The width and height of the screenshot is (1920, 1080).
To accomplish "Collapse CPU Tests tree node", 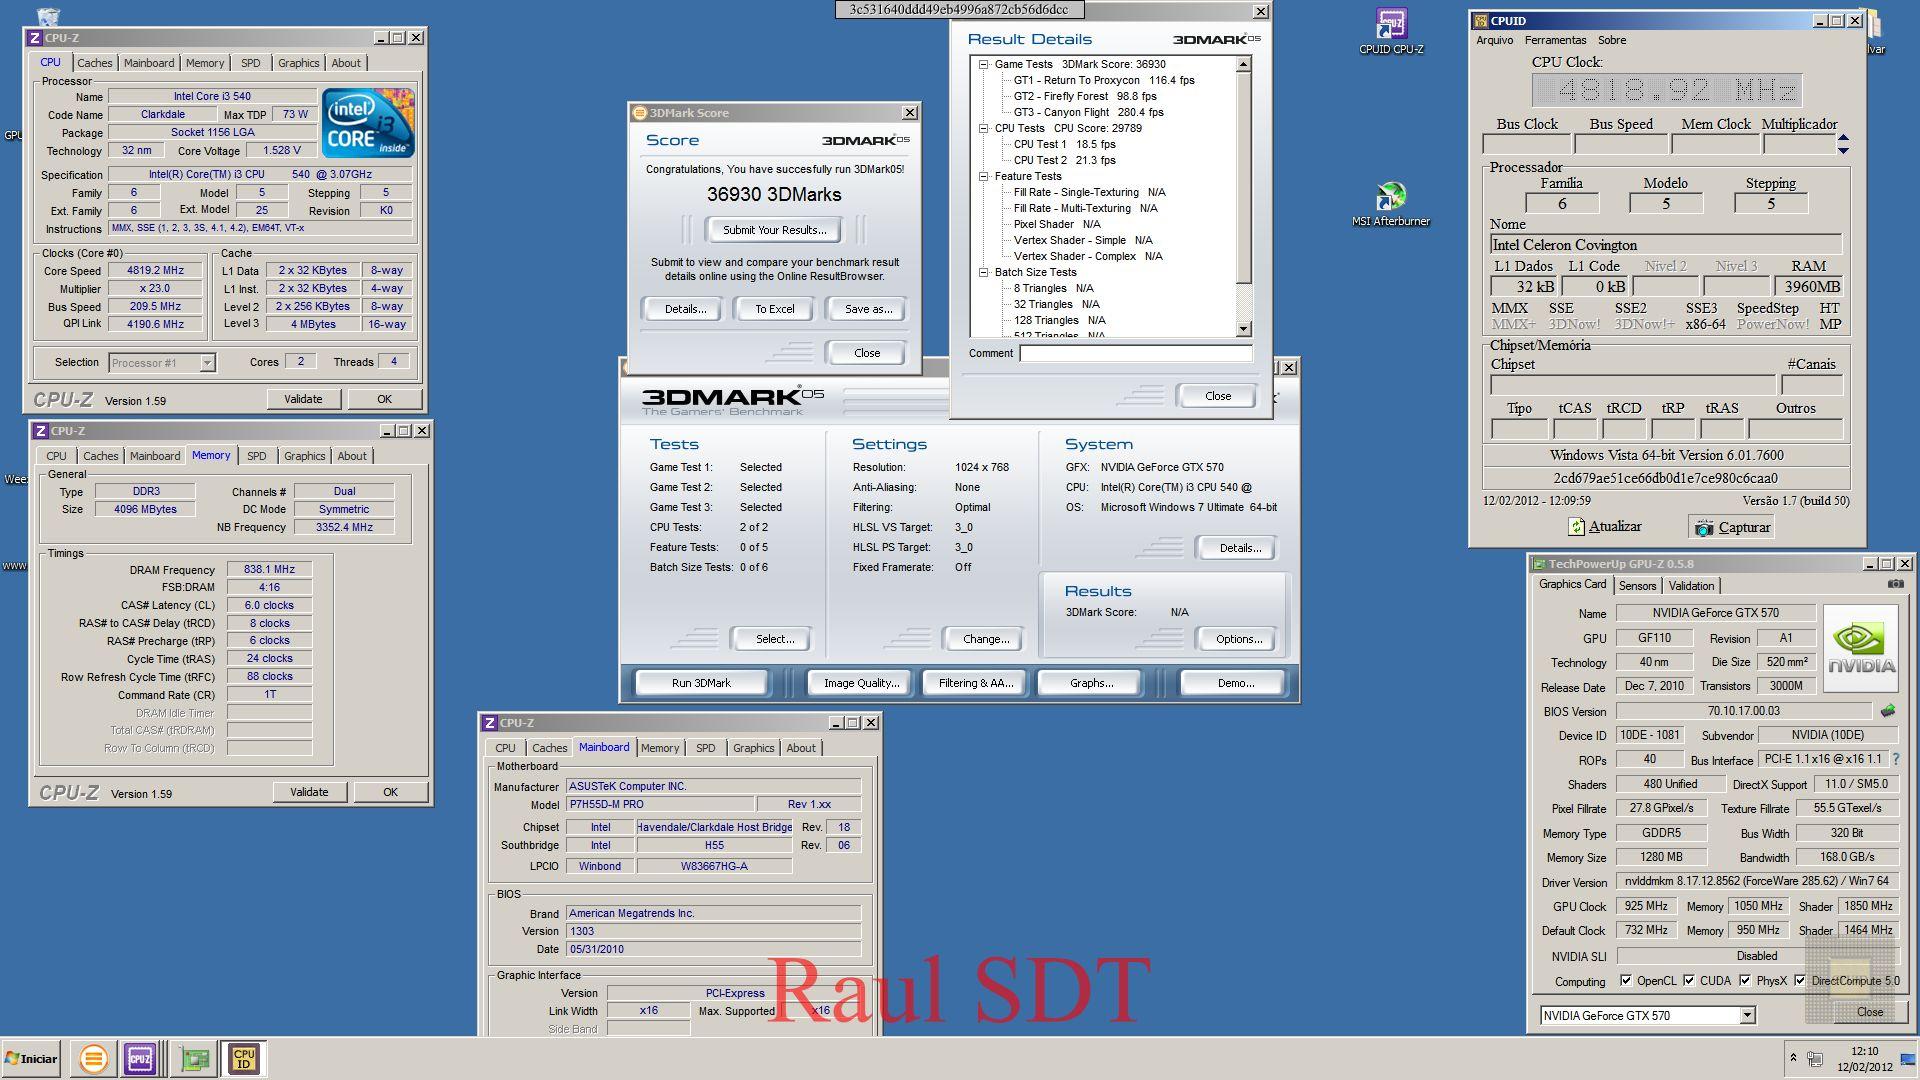I will [983, 128].
